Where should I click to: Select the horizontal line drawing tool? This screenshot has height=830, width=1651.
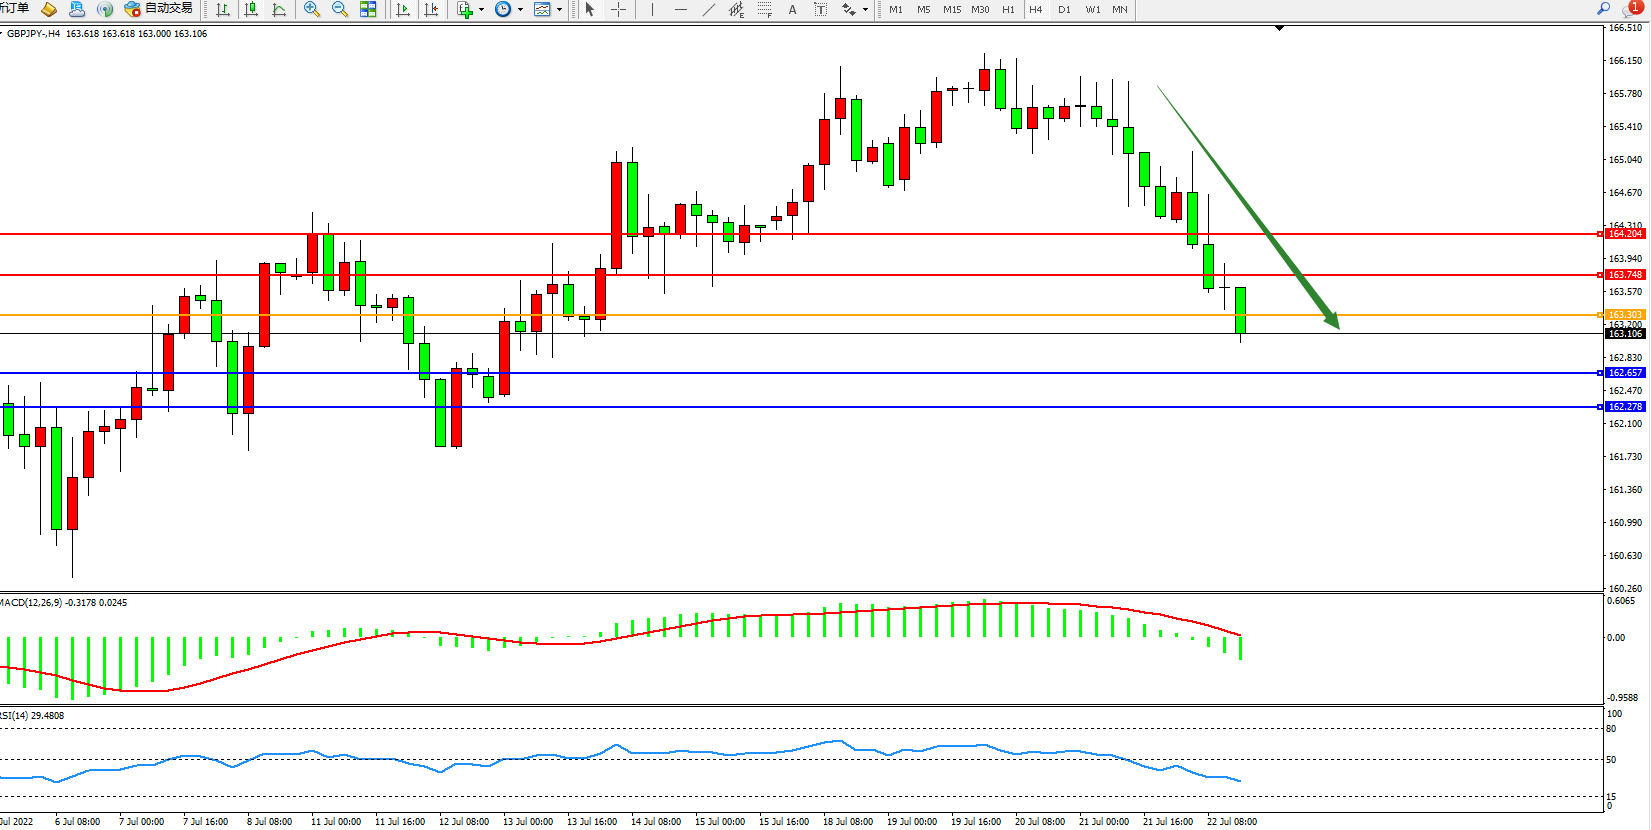(x=680, y=9)
